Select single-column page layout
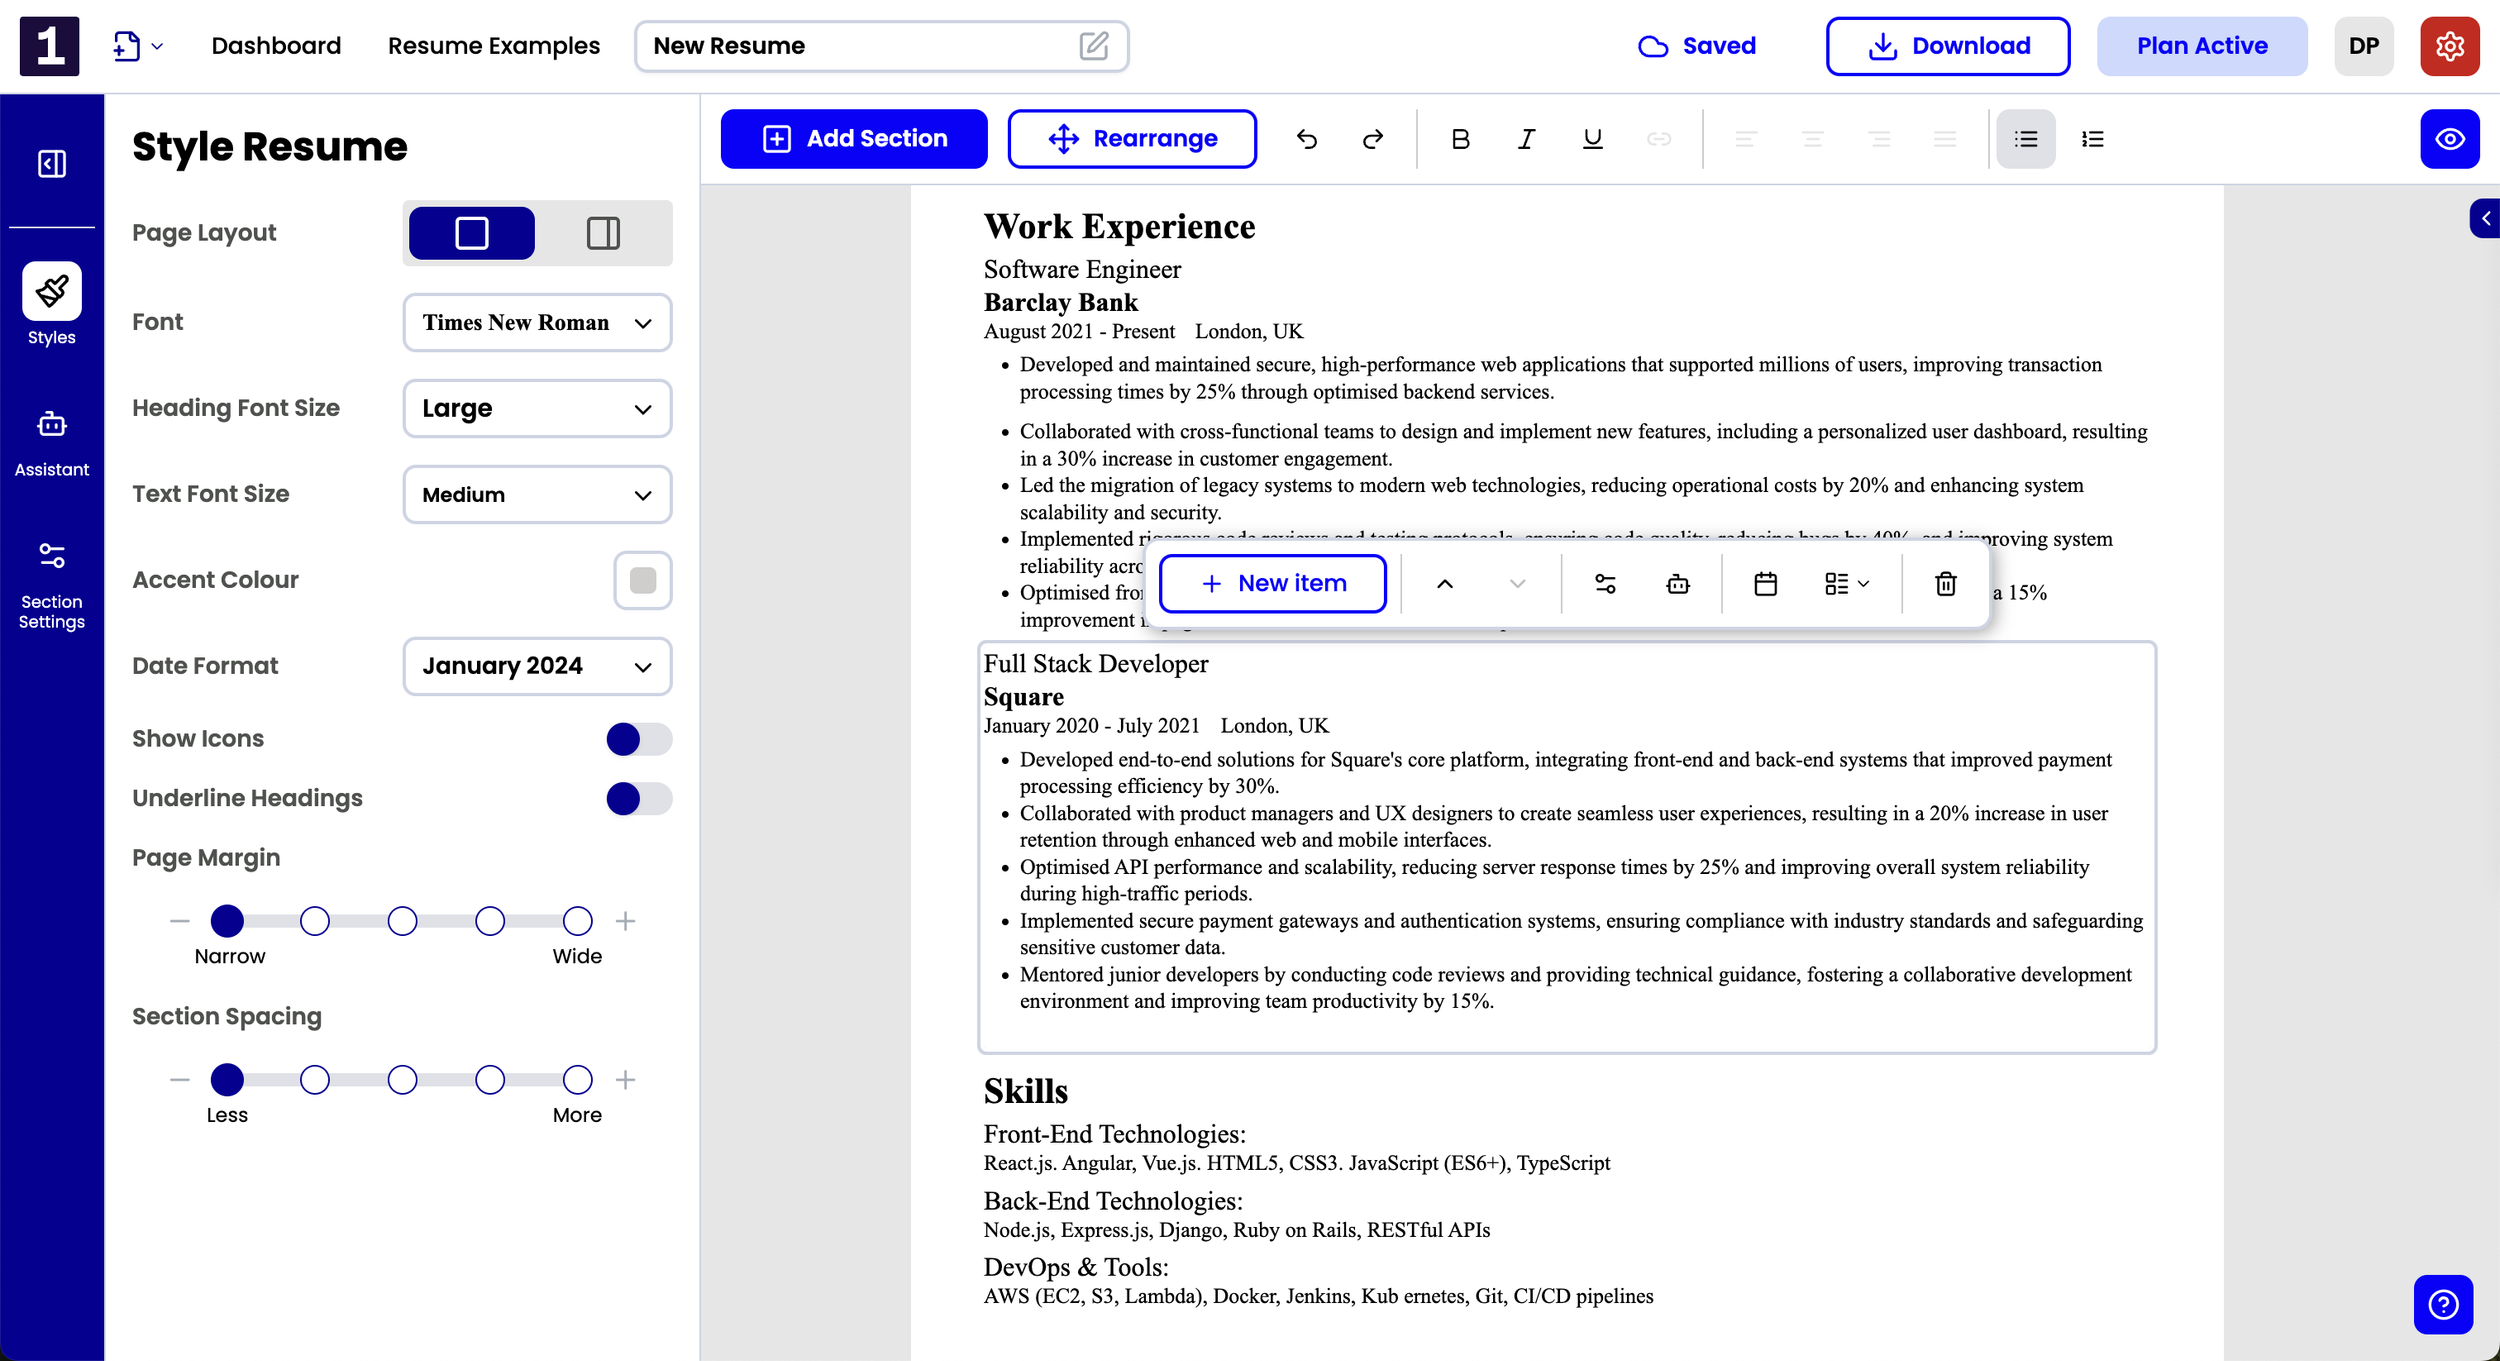The width and height of the screenshot is (2500, 1361). pos(472,233)
